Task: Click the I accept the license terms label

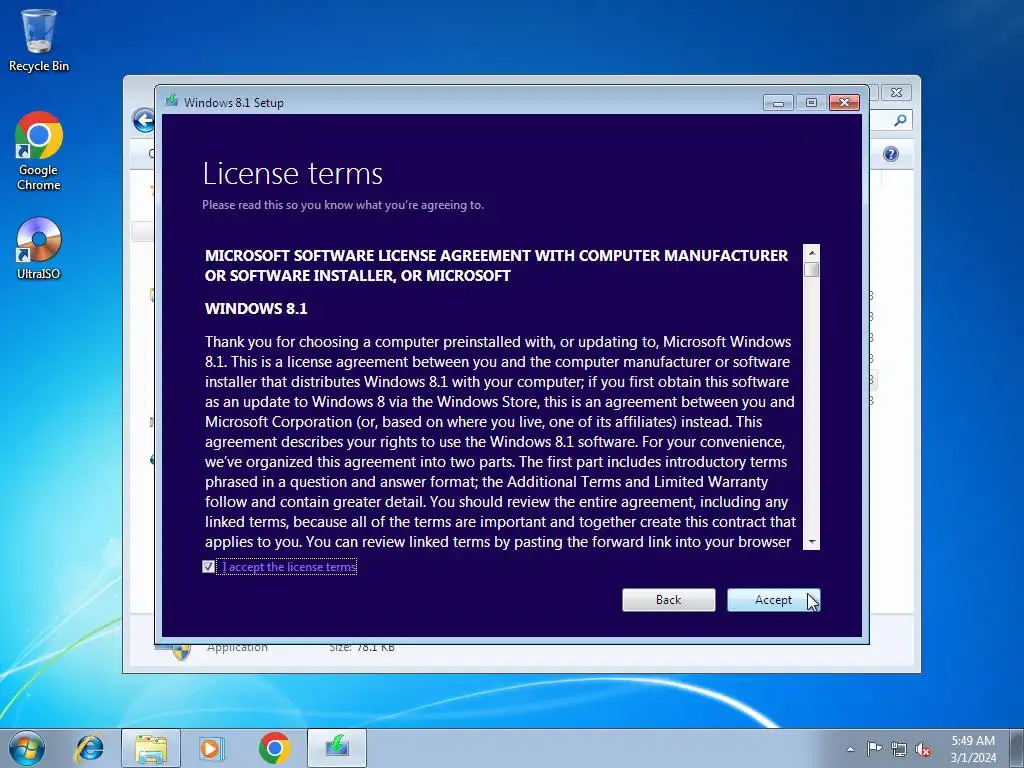Action: 289,567
